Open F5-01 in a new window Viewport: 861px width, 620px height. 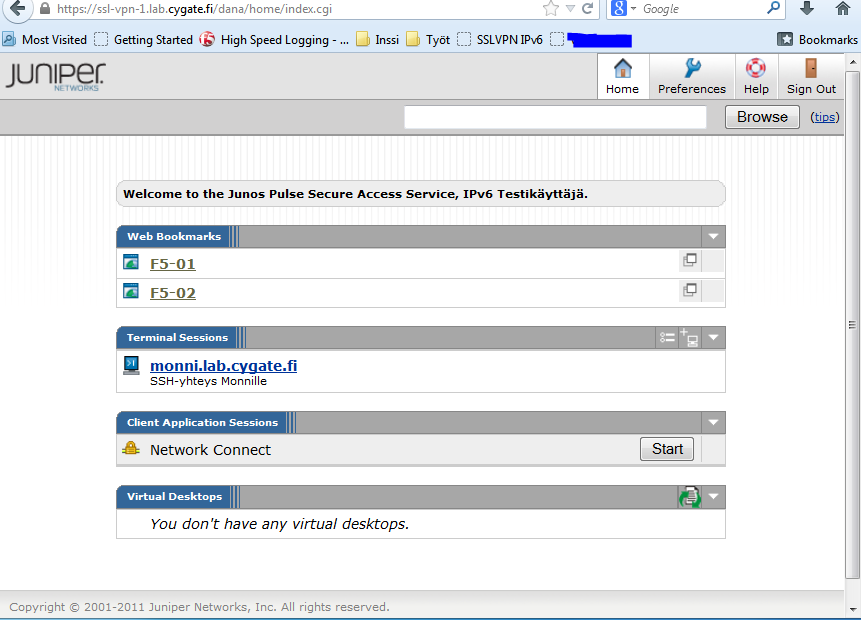coord(690,260)
